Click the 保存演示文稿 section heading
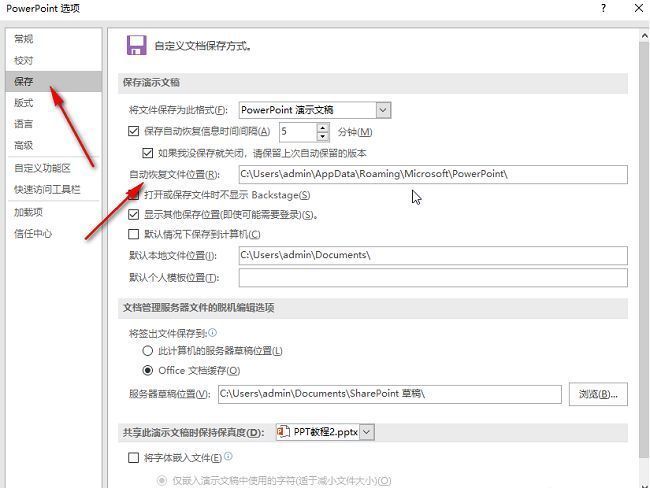Screen dimensions: 650x488 click(x=151, y=82)
